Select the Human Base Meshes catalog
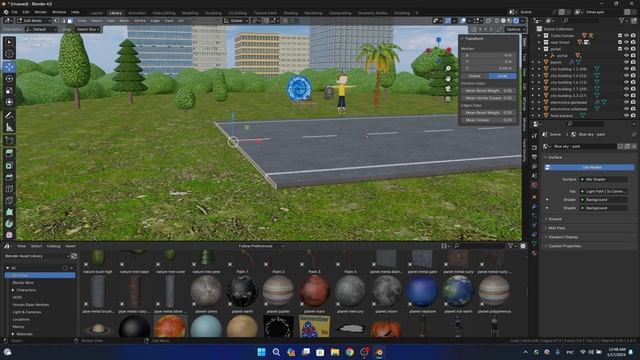Viewport: 640px width, 360px height. (31, 304)
